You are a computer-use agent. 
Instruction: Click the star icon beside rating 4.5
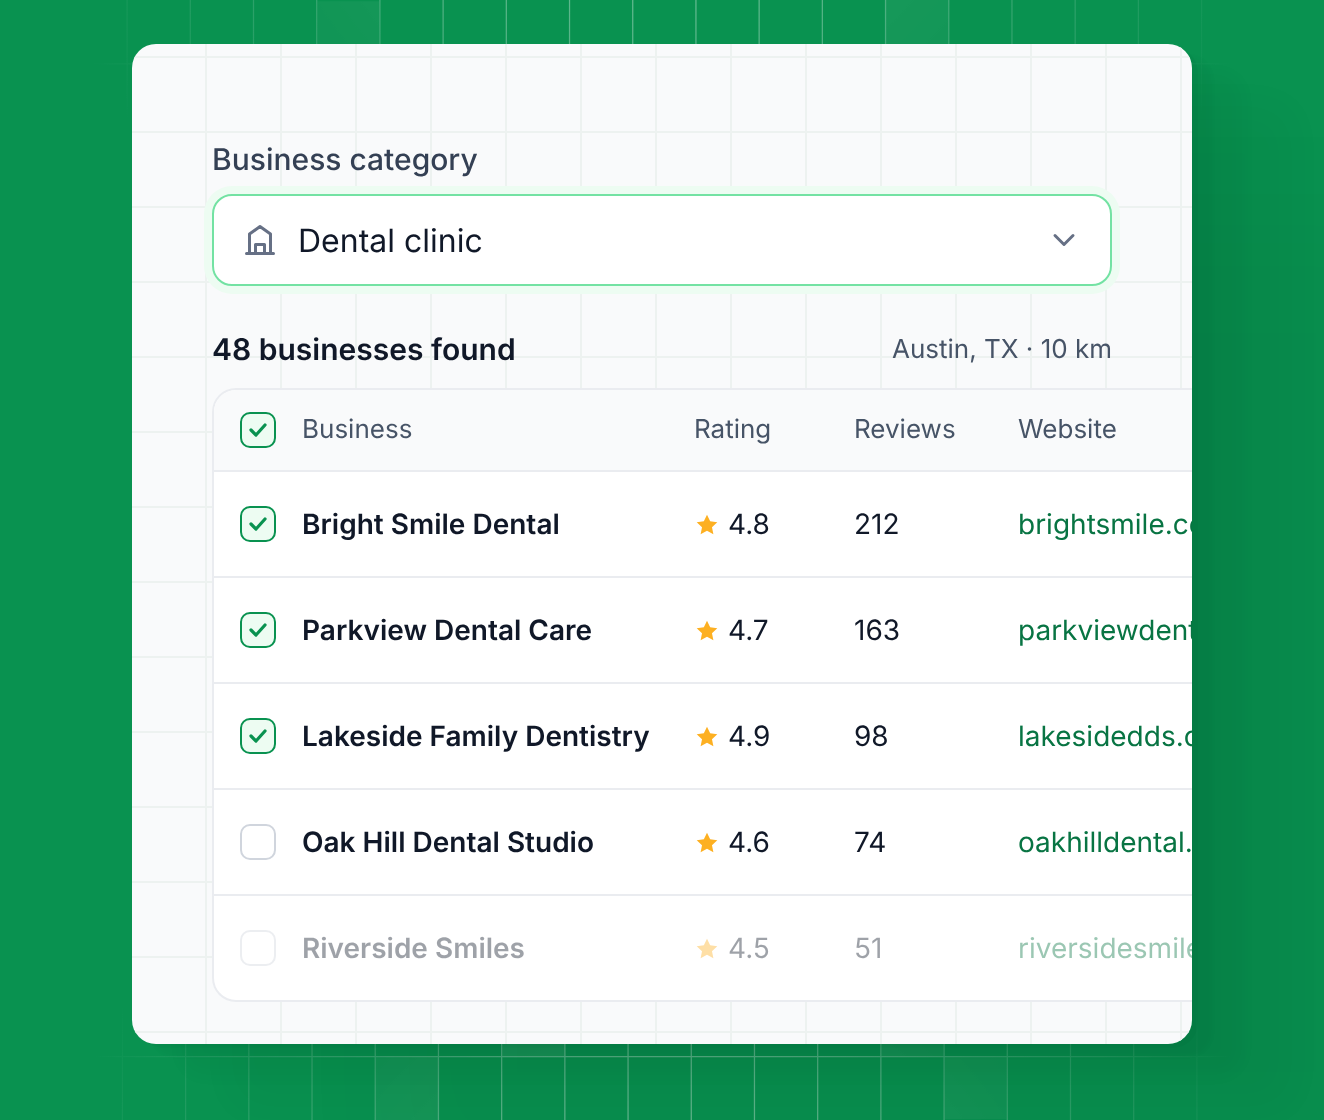tap(707, 948)
